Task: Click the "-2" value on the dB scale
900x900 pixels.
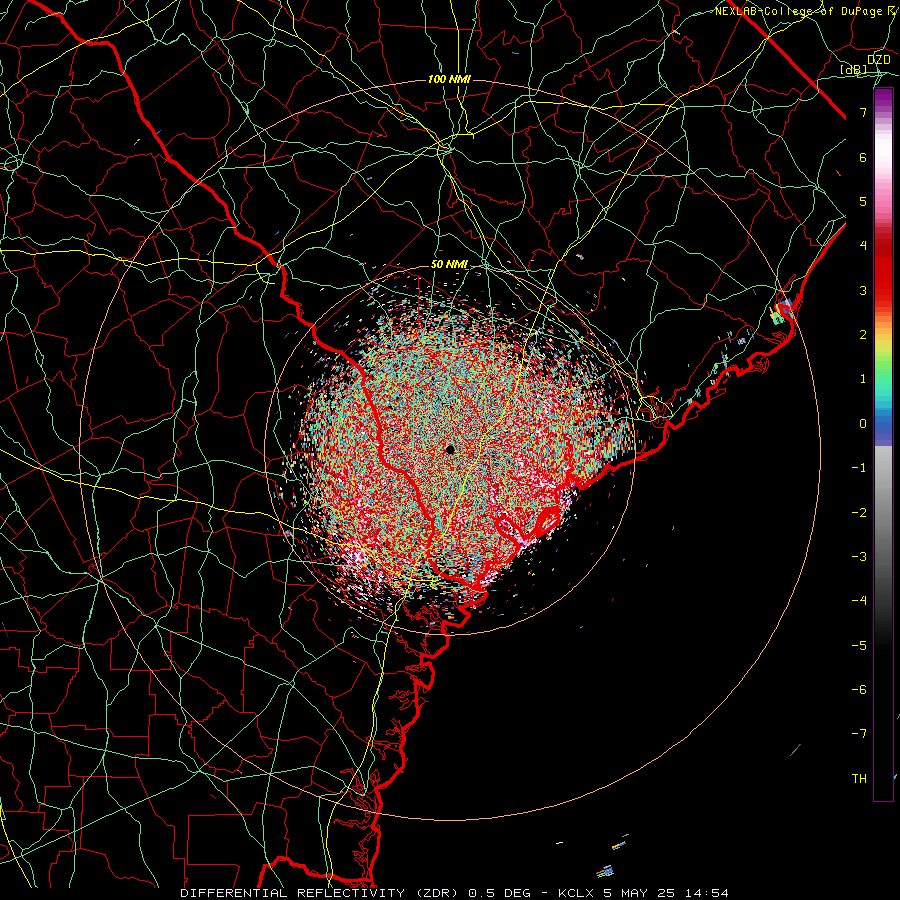Action: (859, 513)
